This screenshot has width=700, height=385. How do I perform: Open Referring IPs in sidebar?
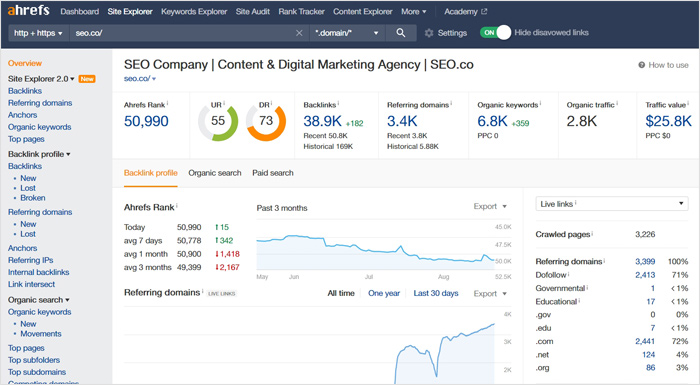[30, 260]
